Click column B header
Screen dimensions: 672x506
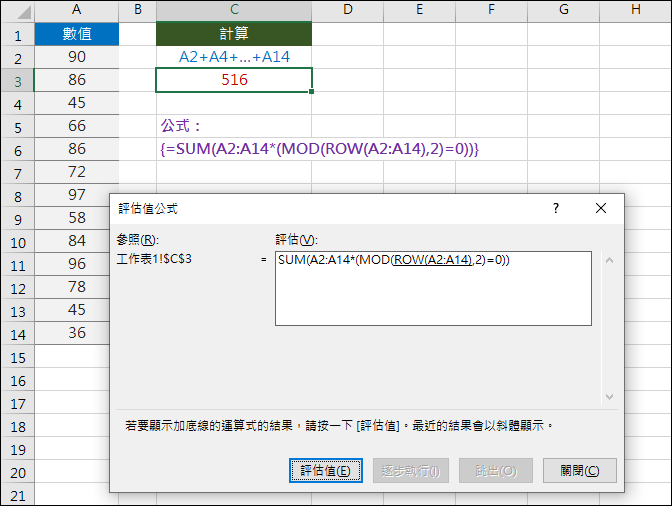point(138,10)
